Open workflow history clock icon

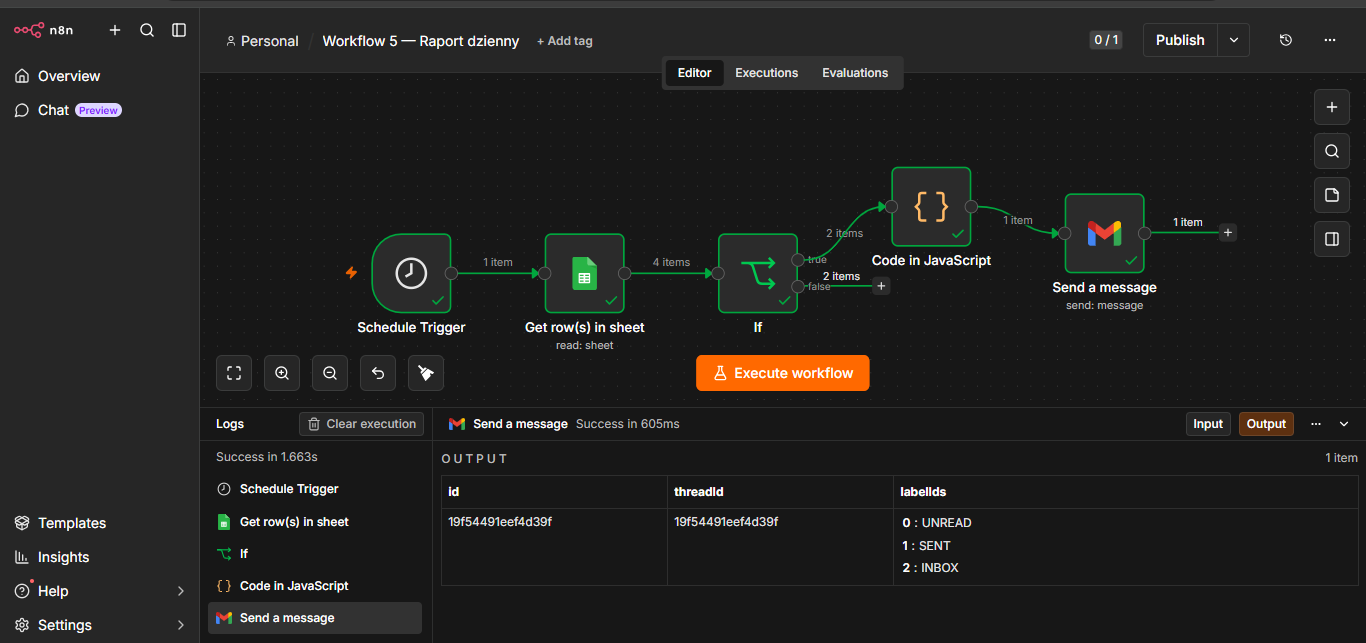coord(1286,40)
